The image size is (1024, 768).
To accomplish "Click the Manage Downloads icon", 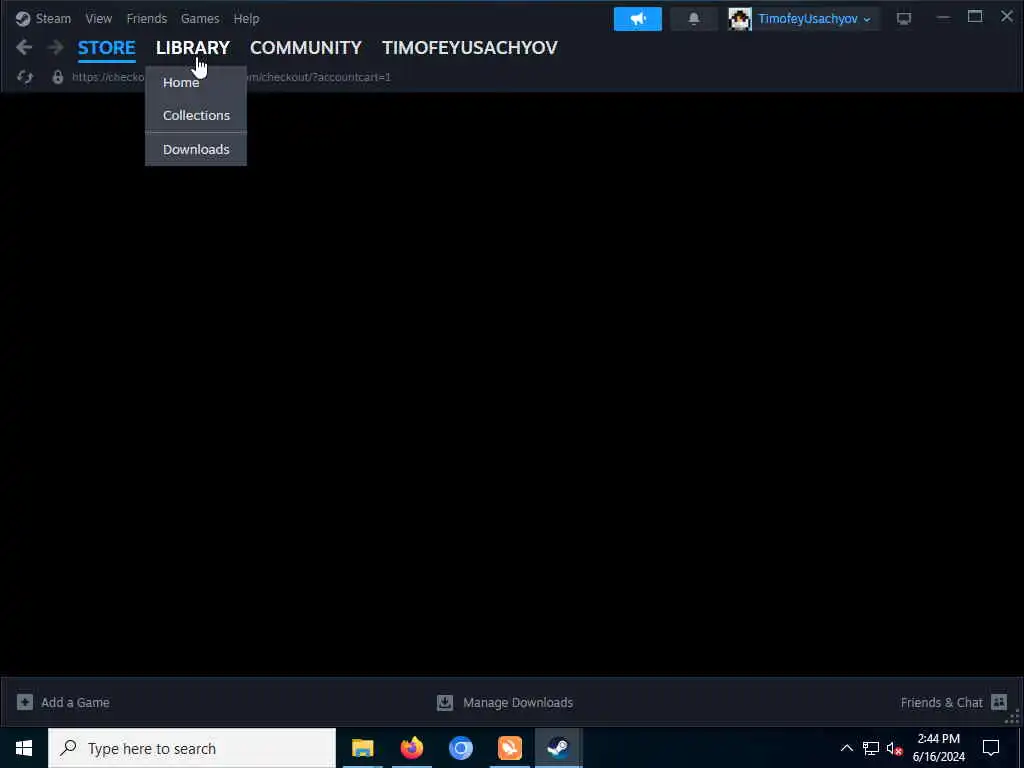I will click(445, 702).
